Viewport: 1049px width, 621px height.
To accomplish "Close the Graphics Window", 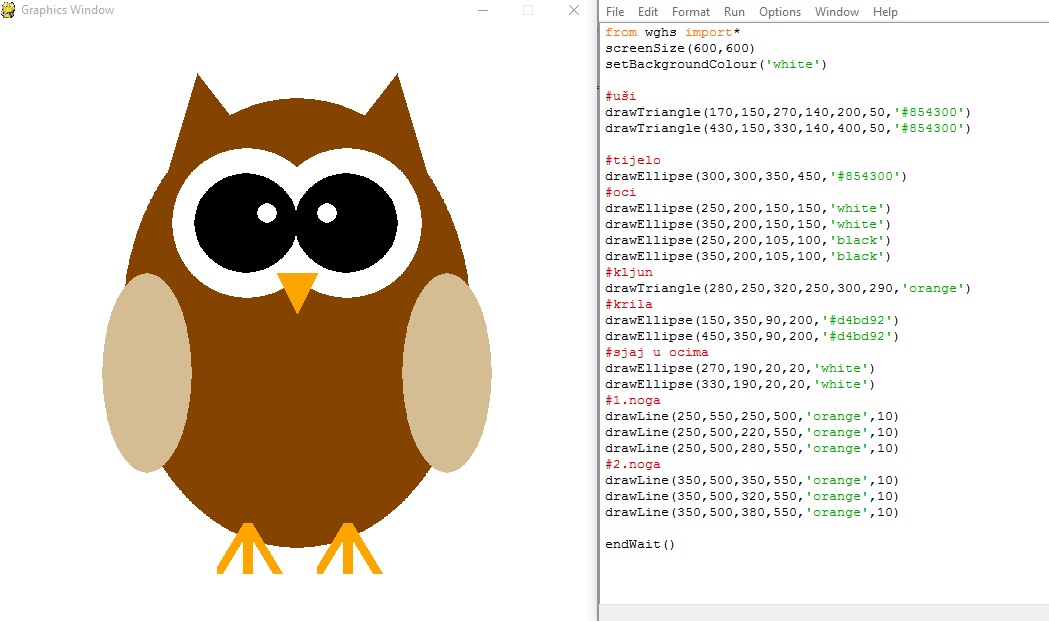I will coord(573,10).
